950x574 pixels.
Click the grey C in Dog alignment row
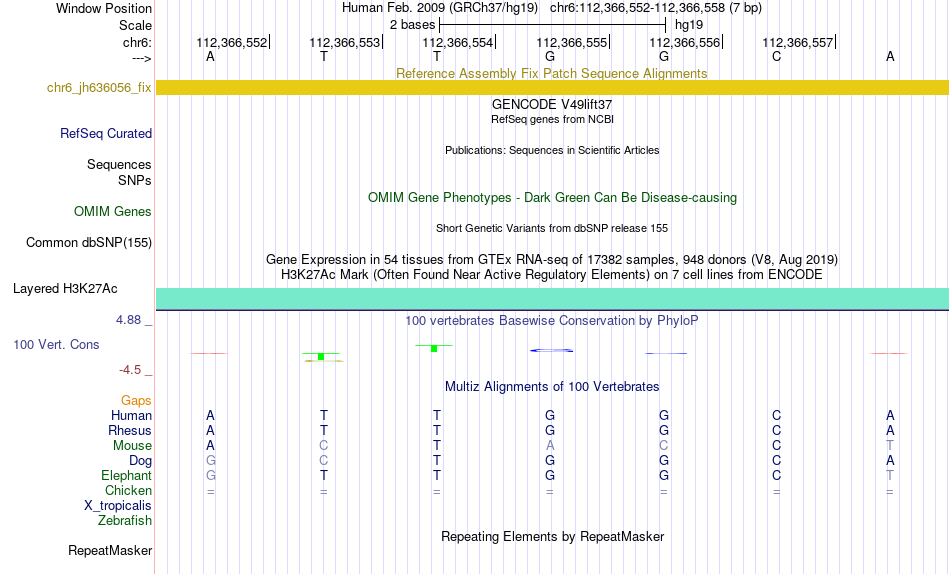(x=324, y=461)
